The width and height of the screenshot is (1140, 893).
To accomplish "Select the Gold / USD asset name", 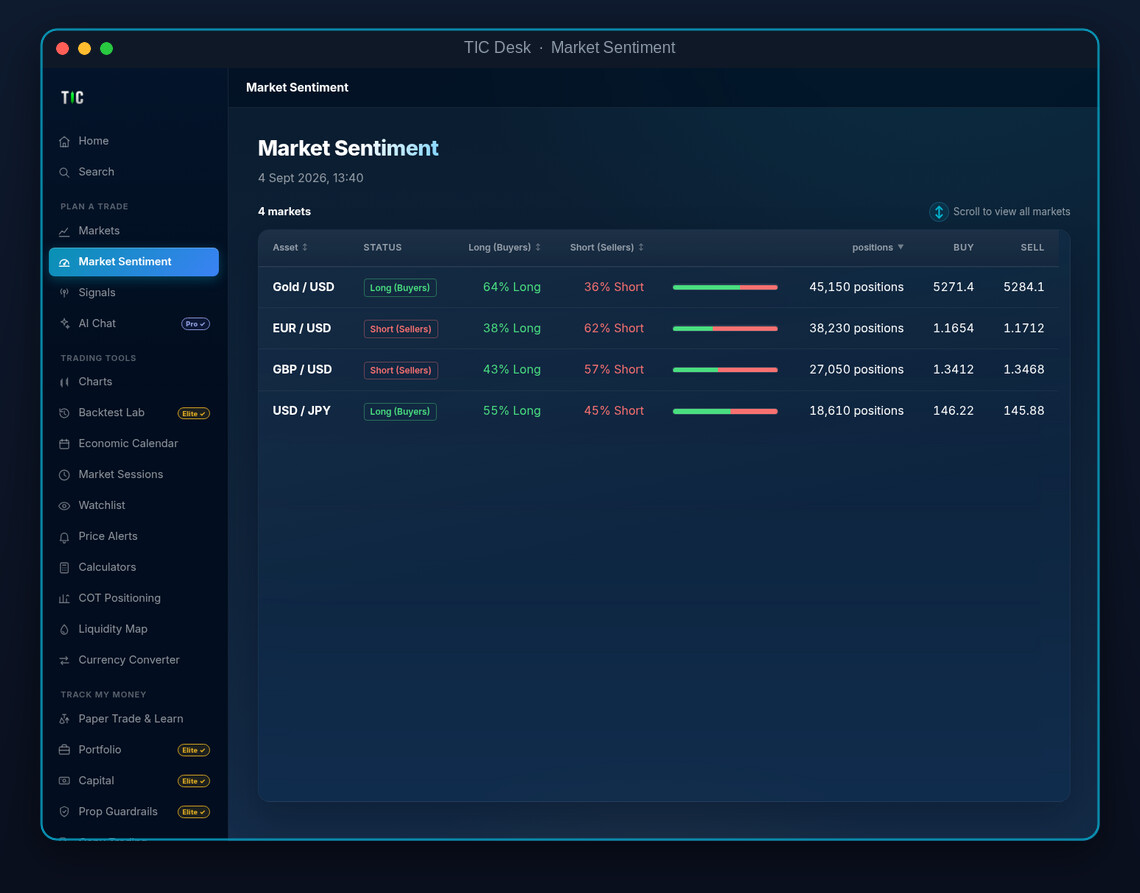I will click(303, 287).
